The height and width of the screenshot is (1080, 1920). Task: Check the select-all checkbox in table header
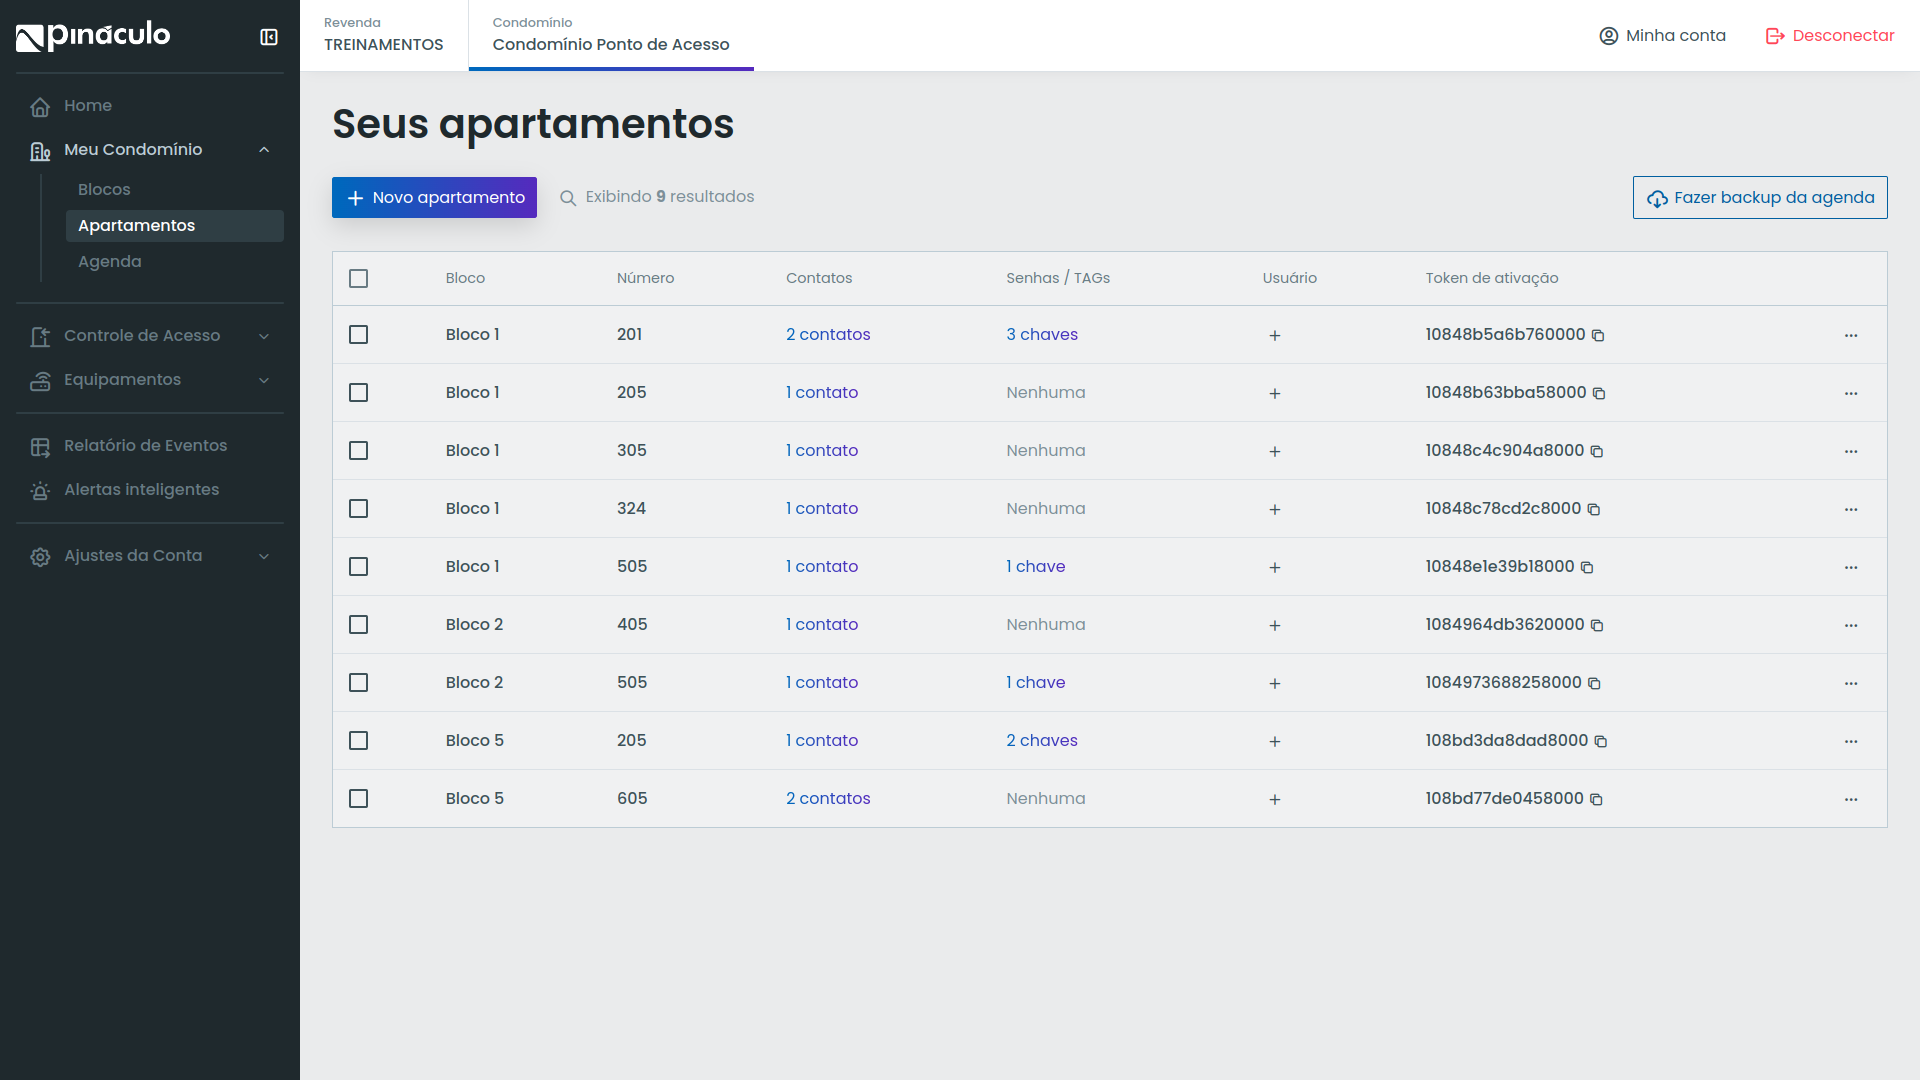tap(359, 278)
